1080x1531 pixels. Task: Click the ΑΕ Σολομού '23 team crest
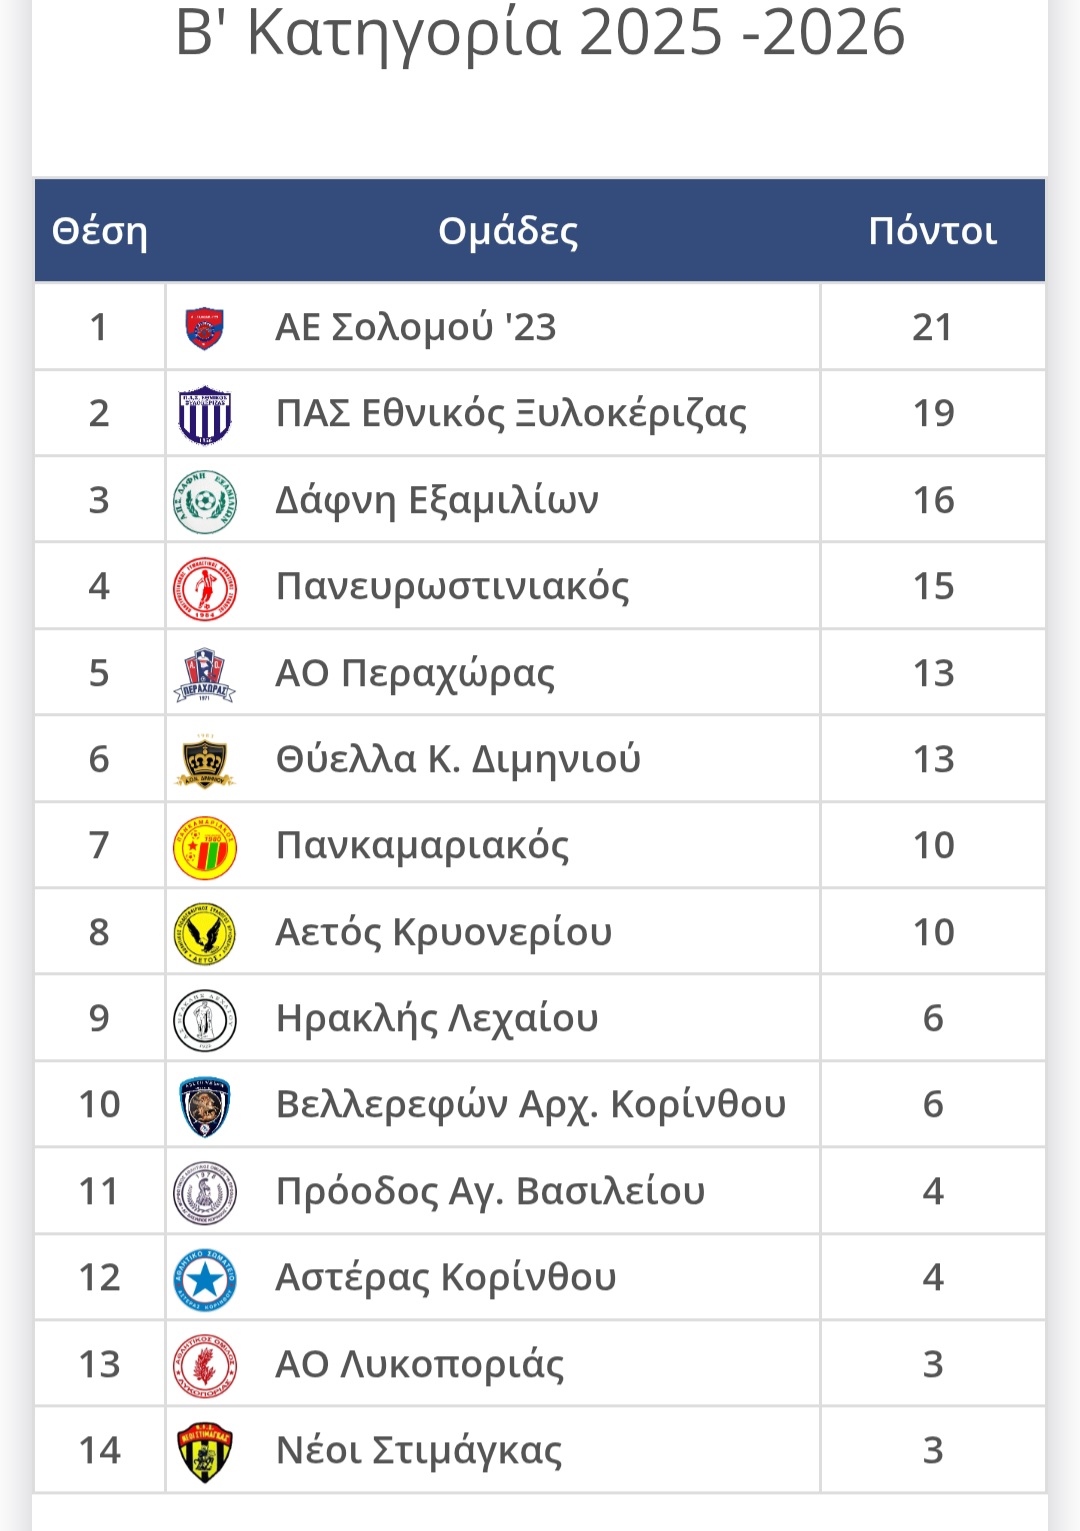coord(205,328)
